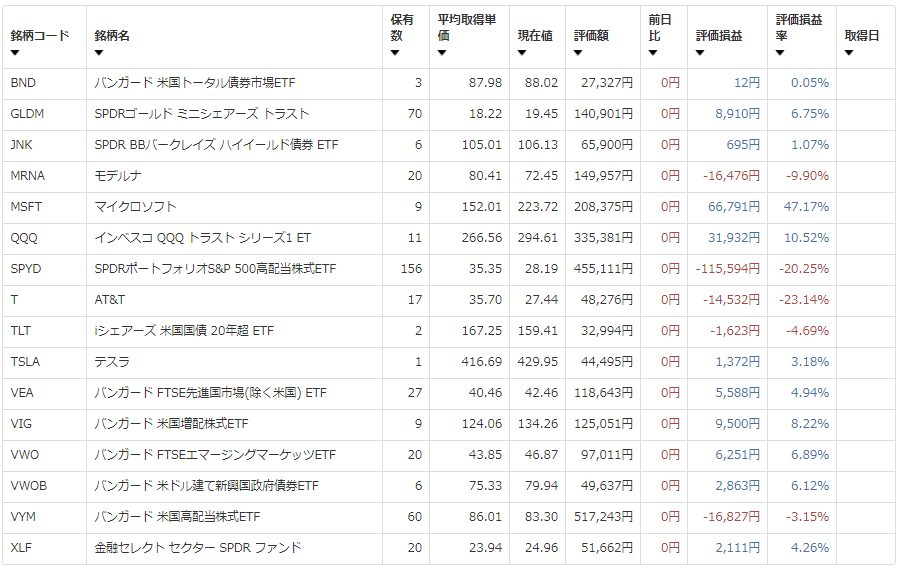This screenshot has width=901, height=569.
Task: Click the valuation 517,243円
Action: [x=603, y=518]
